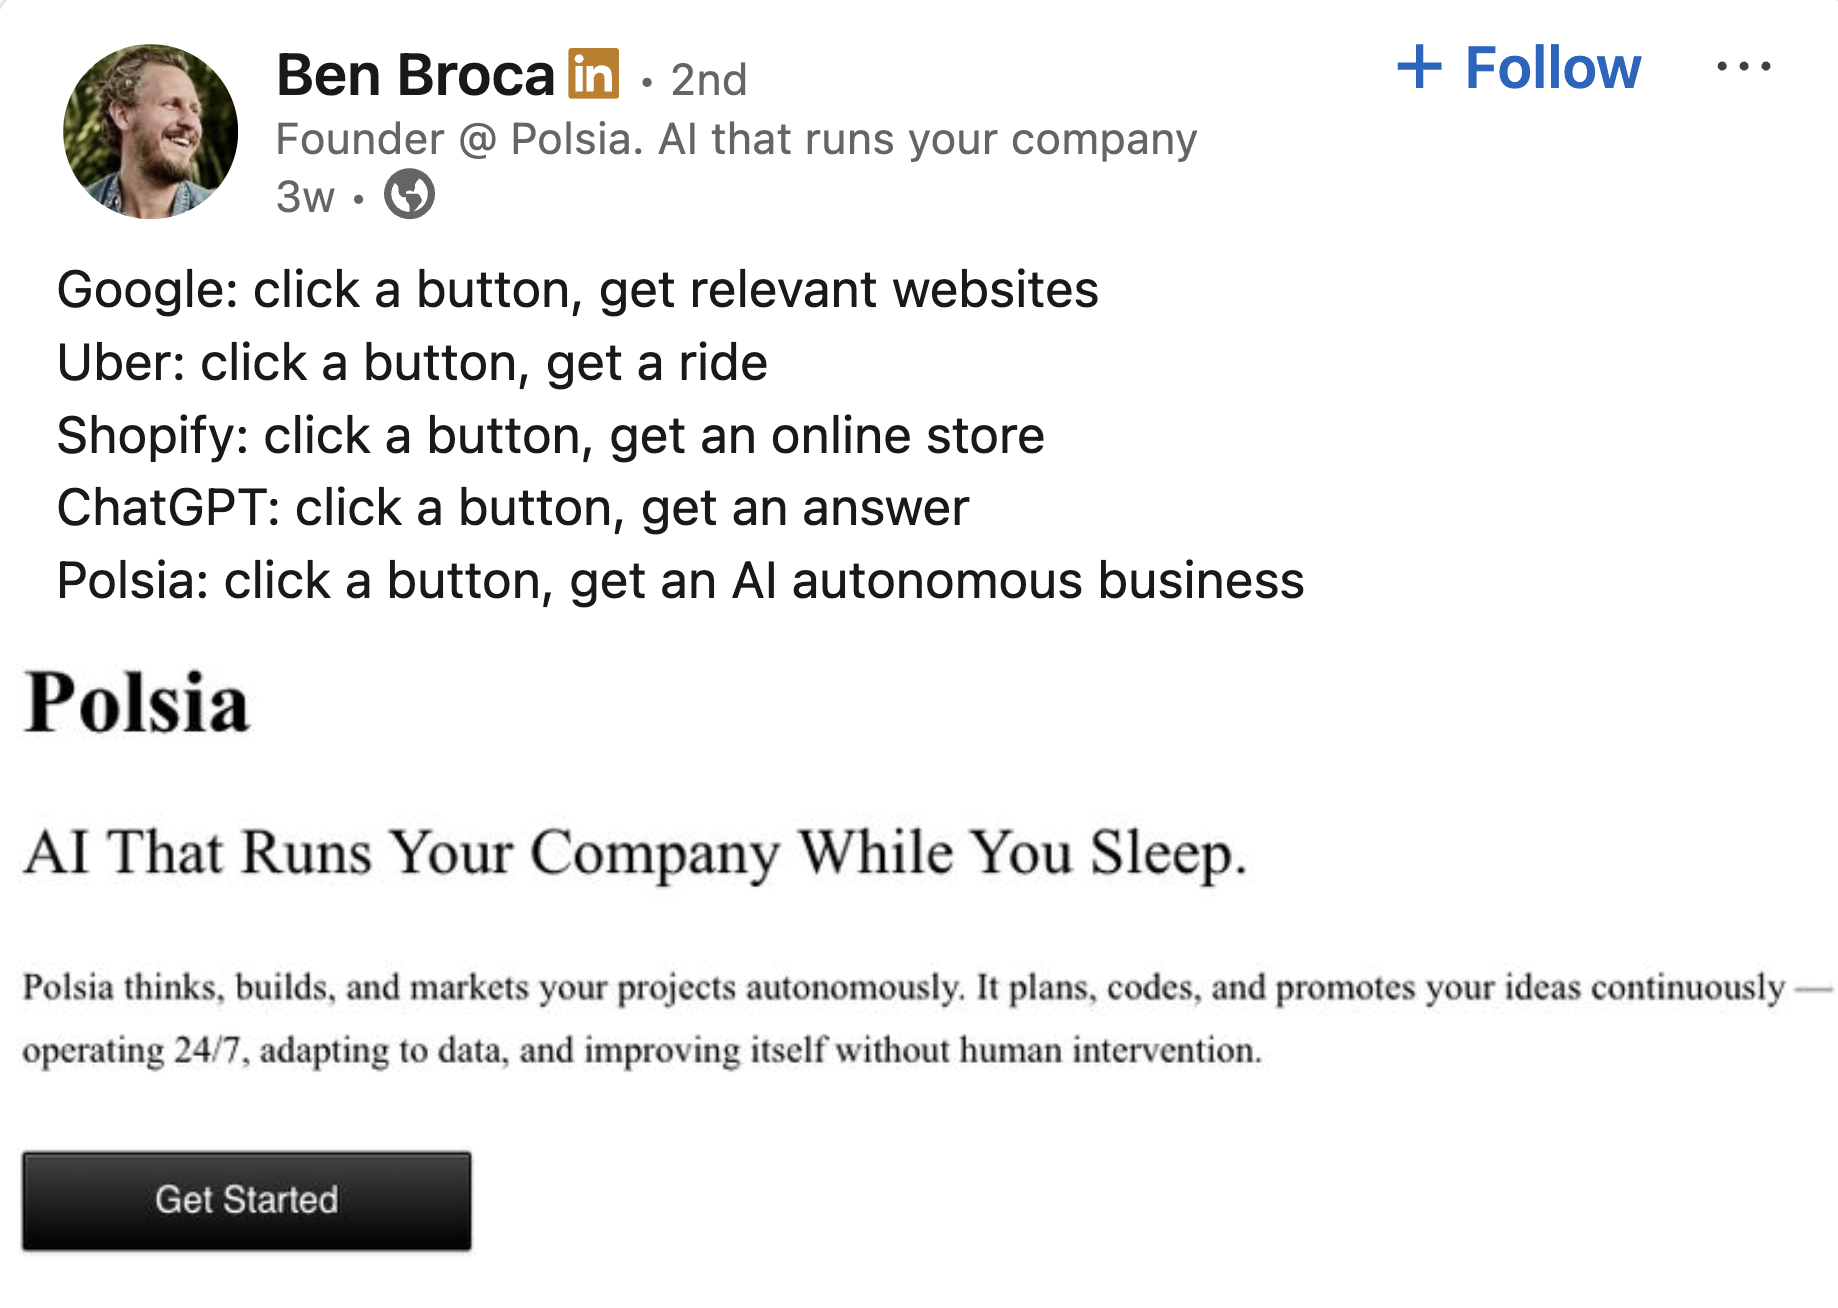The width and height of the screenshot is (1838, 1308).
Task: Expand the post options via three-dot control
Action: [x=1745, y=66]
